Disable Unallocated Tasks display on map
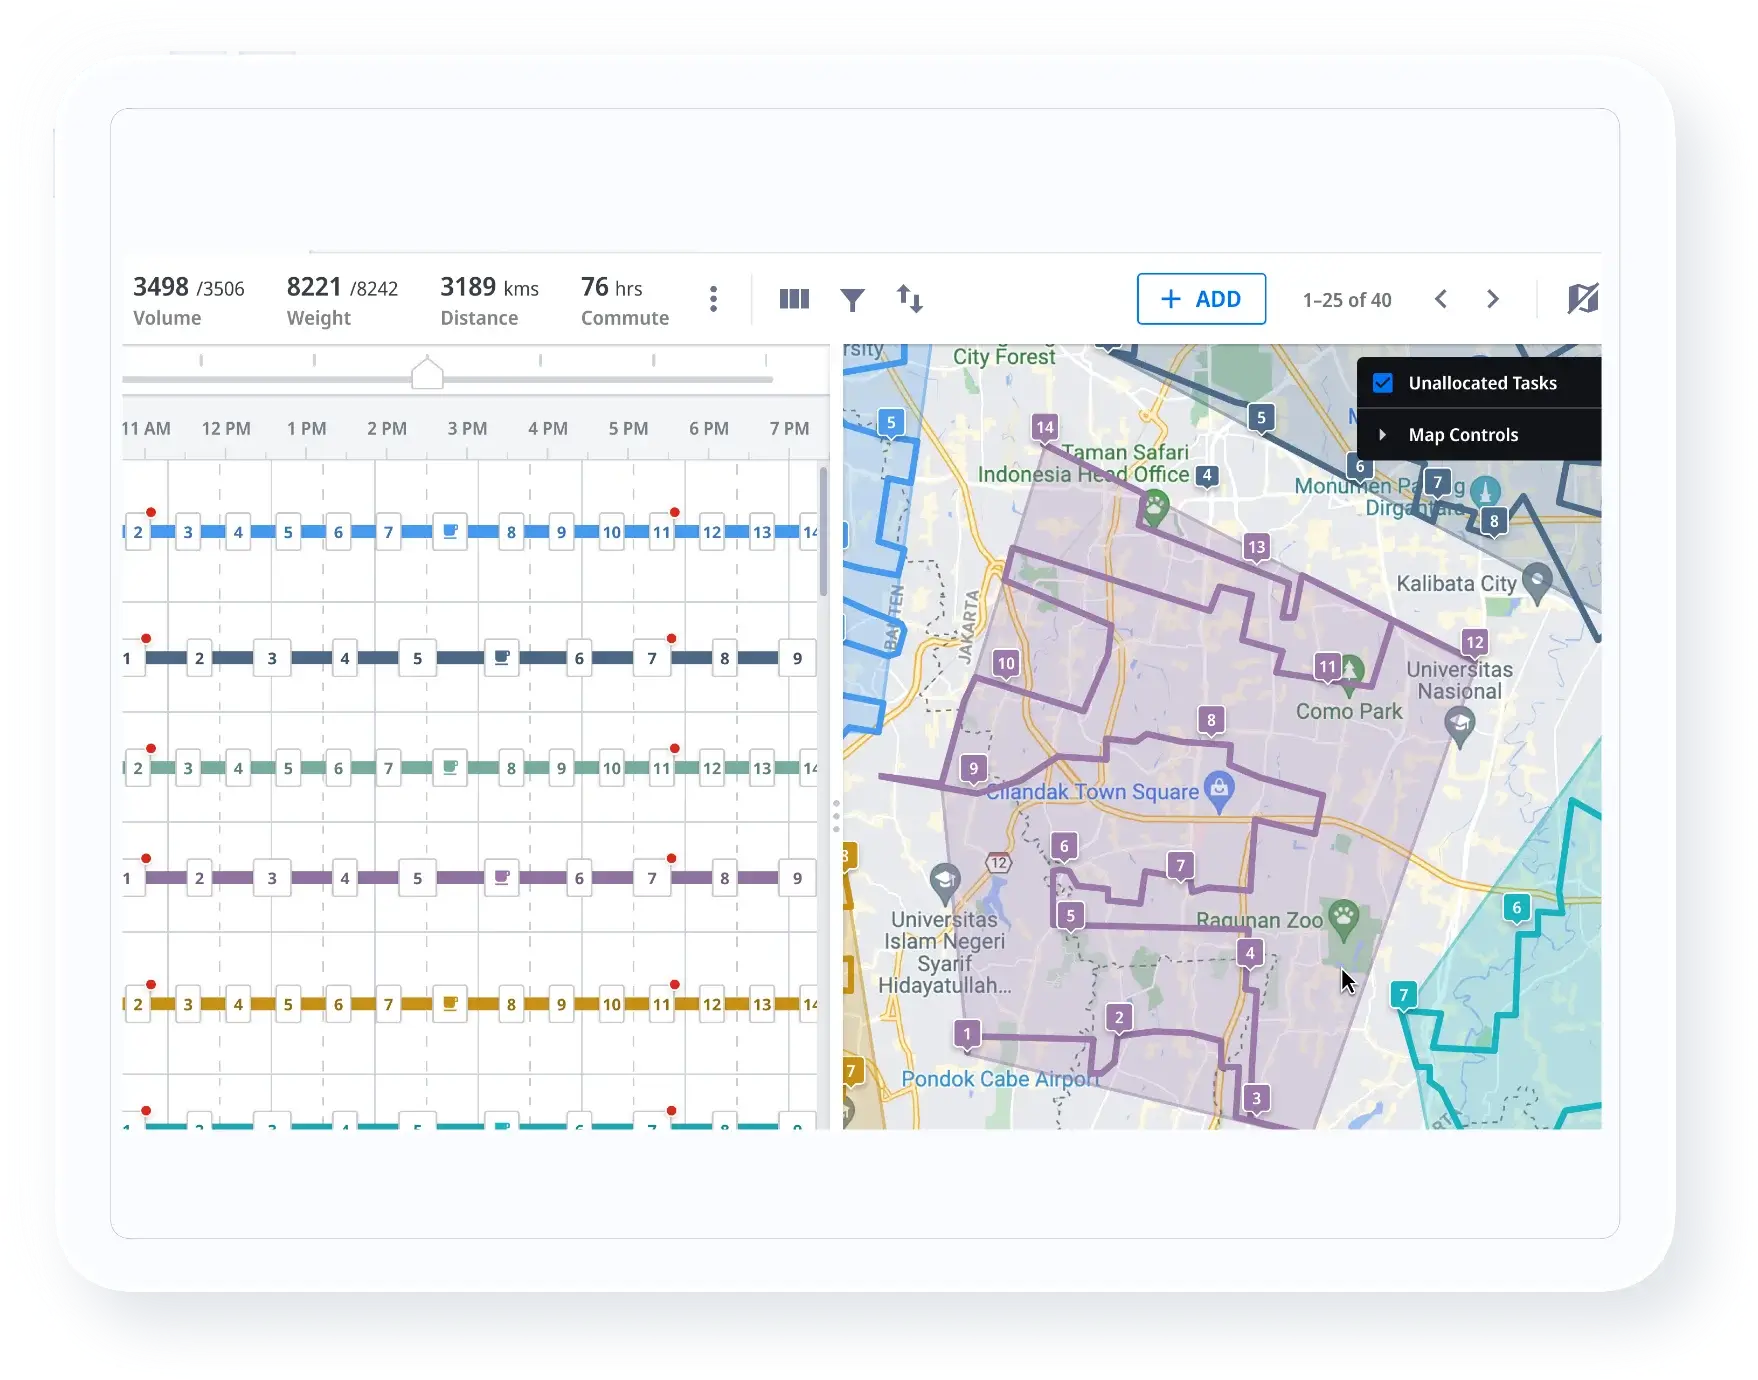The image size is (1758, 1380). (x=1383, y=382)
